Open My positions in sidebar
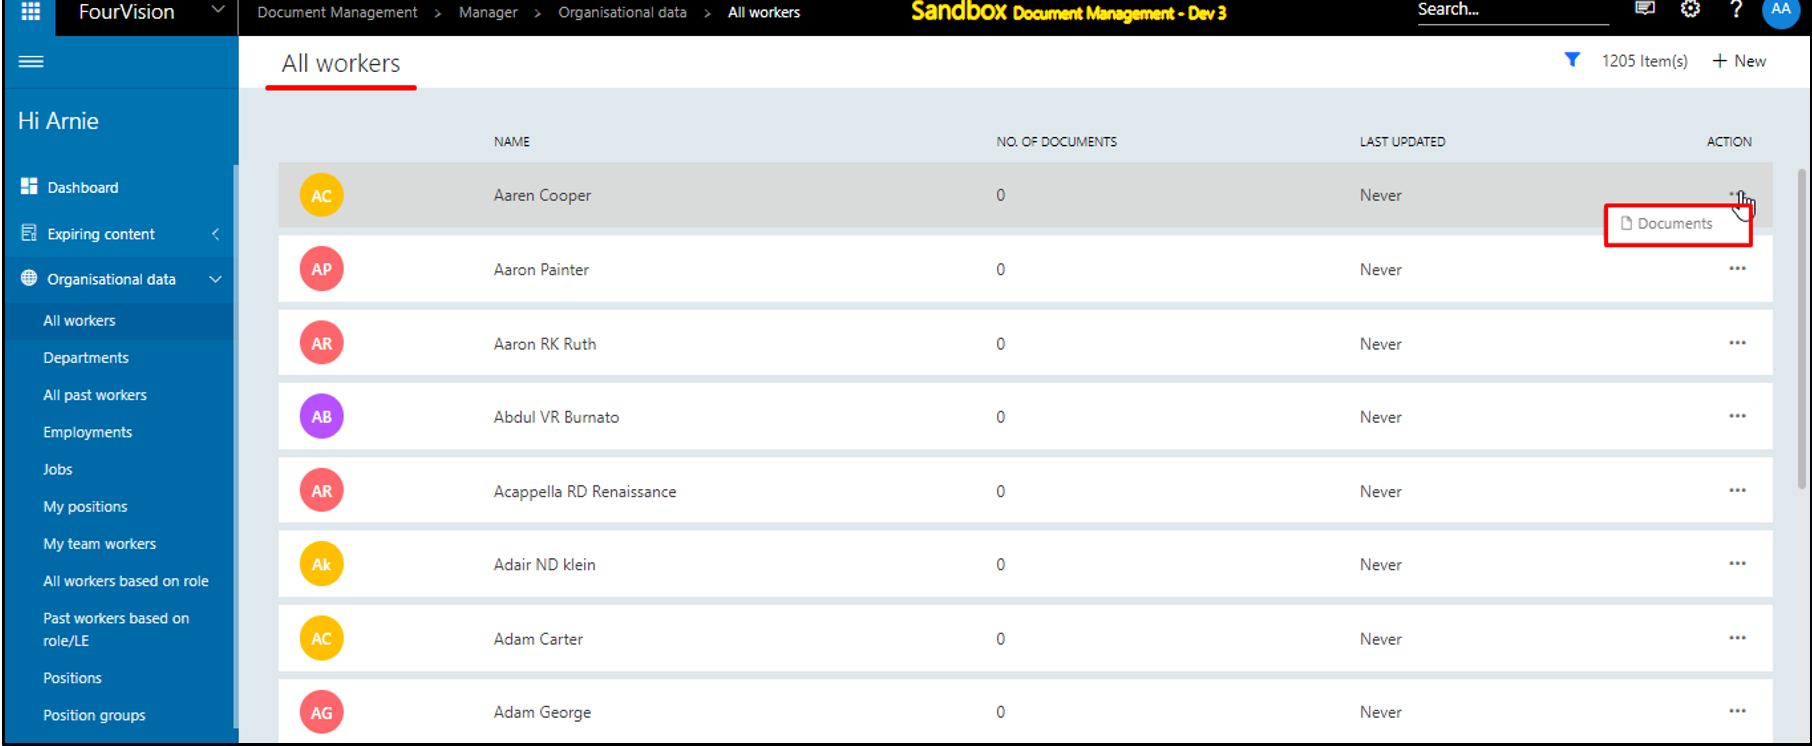Image resolution: width=1812 pixels, height=746 pixels. click(85, 506)
